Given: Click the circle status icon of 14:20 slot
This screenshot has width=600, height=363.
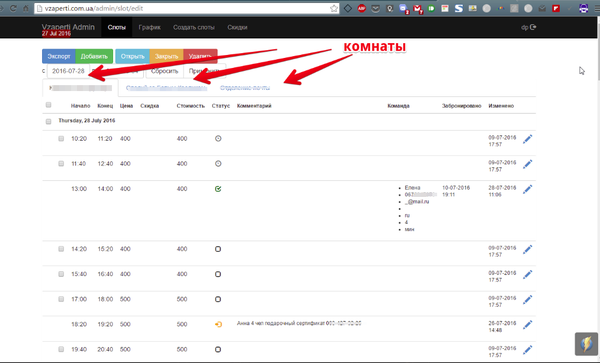Looking at the screenshot, I should (x=218, y=249).
